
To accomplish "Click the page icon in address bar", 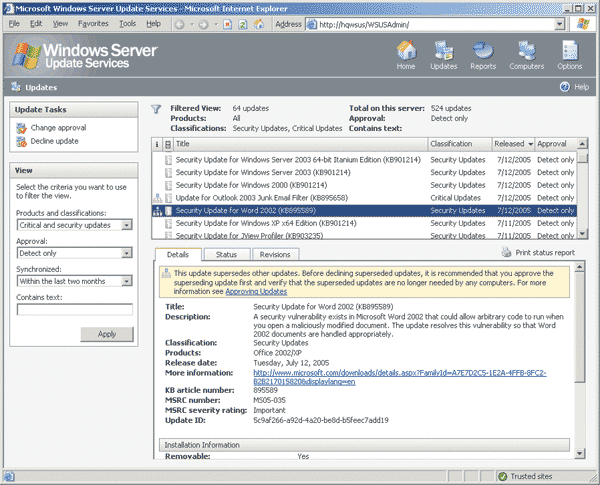I will [312, 24].
